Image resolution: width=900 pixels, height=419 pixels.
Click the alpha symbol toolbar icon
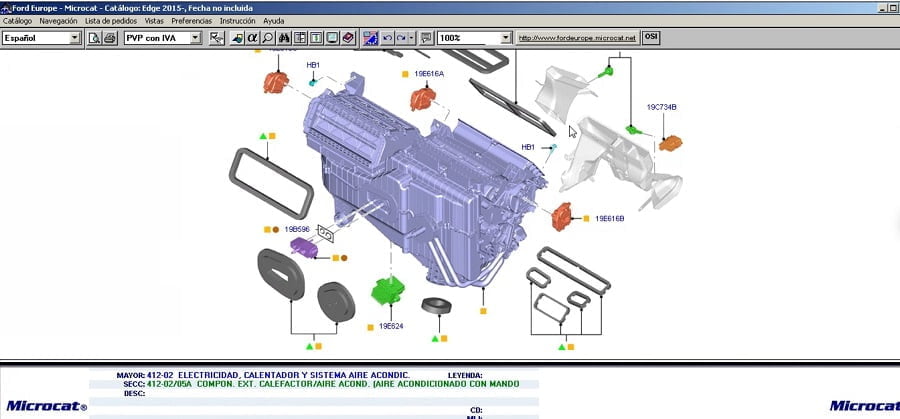[252, 38]
